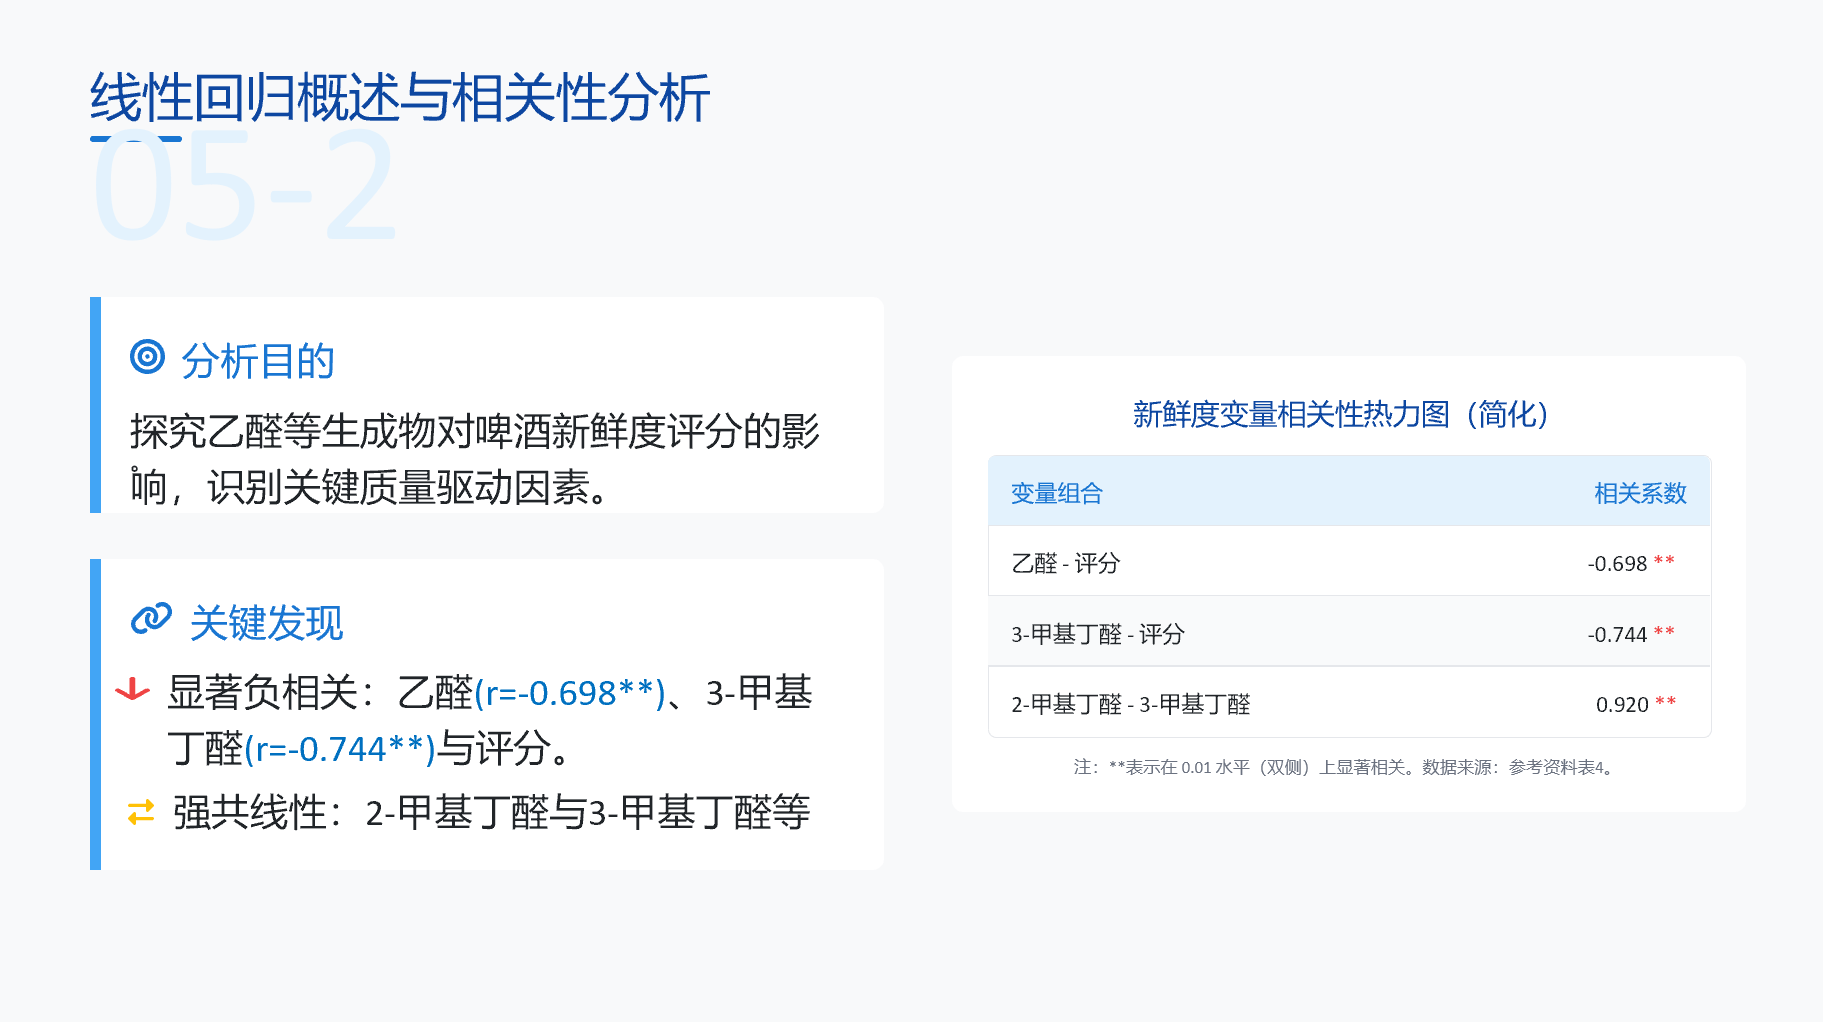Click the faded slide number 05-2
The height and width of the screenshot is (1022, 1823).
click(246, 186)
